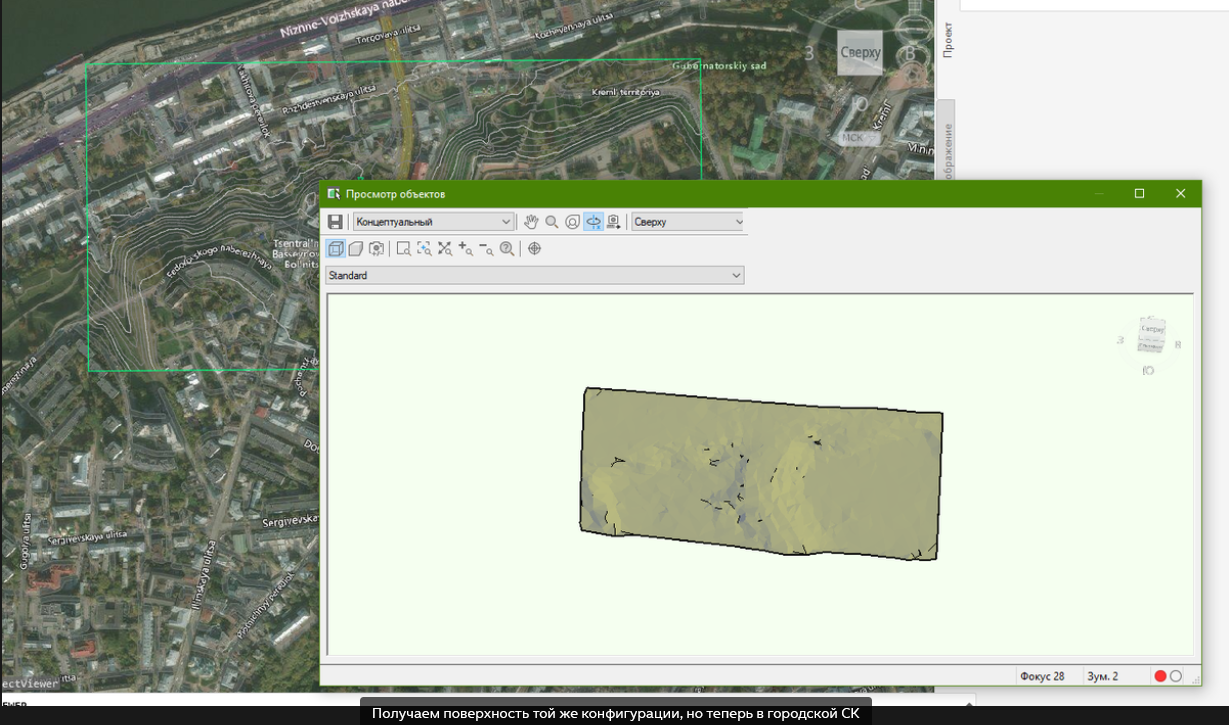Click the Zoom Window icon
This screenshot has height=725, width=1229.
pos(403,249)
